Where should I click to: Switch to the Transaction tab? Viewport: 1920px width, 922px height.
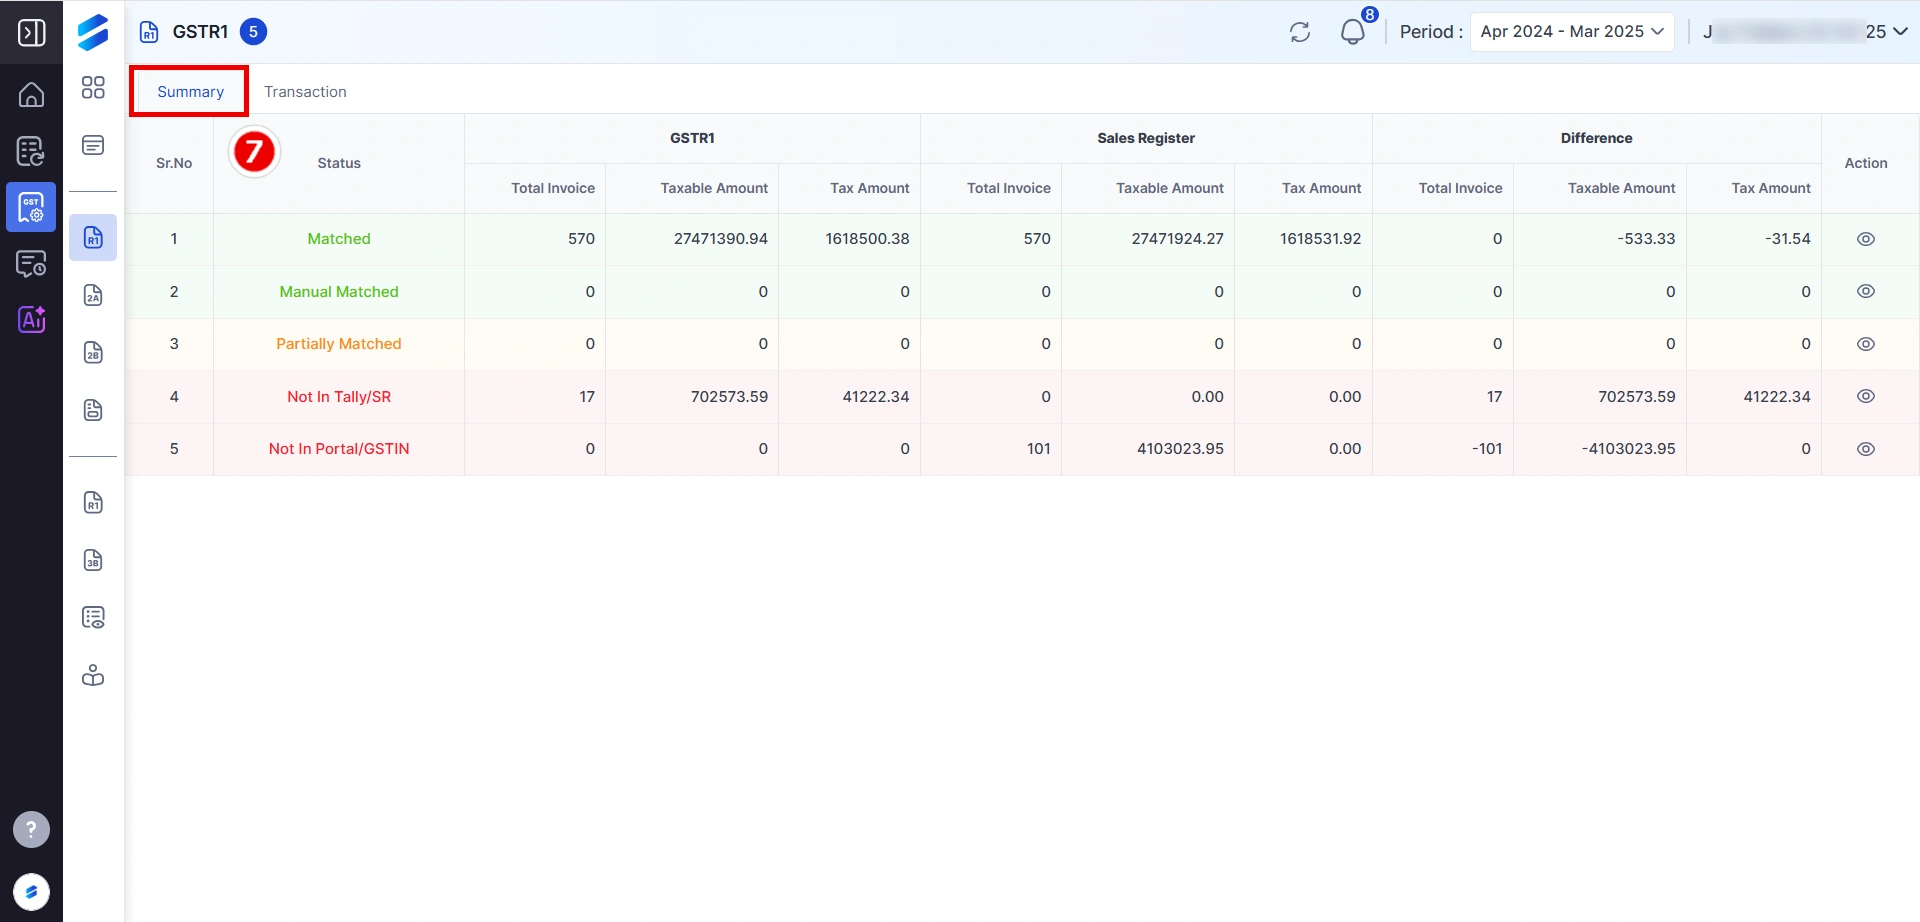[305, 92]
